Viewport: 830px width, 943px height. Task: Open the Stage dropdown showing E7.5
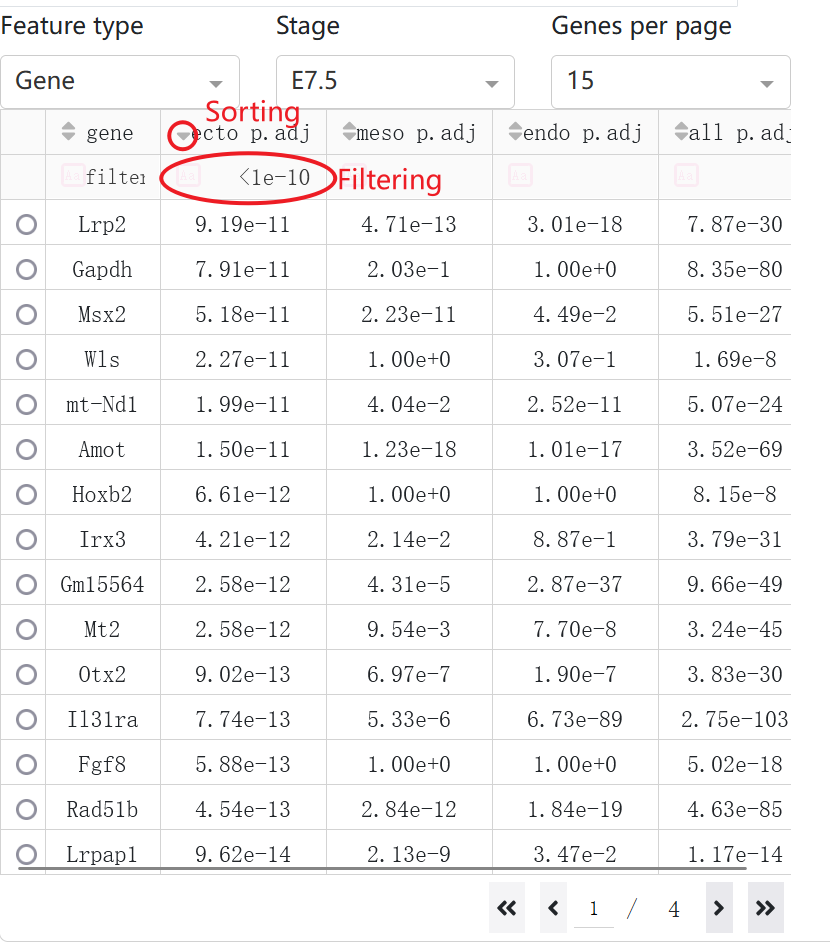(x=395, y=82)
